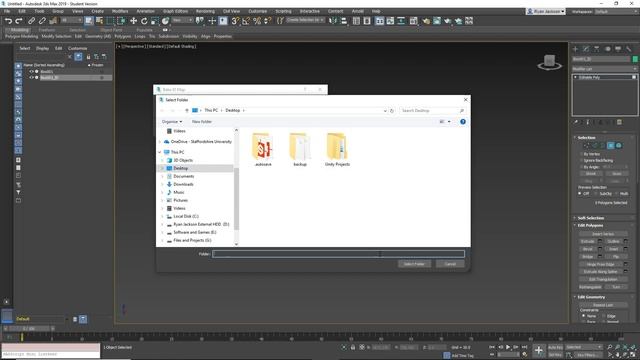Image resolution: width=640 pixels, height=360 pixels.
Task: Select Preview Selection Off radio button
Action: (580, 193)
